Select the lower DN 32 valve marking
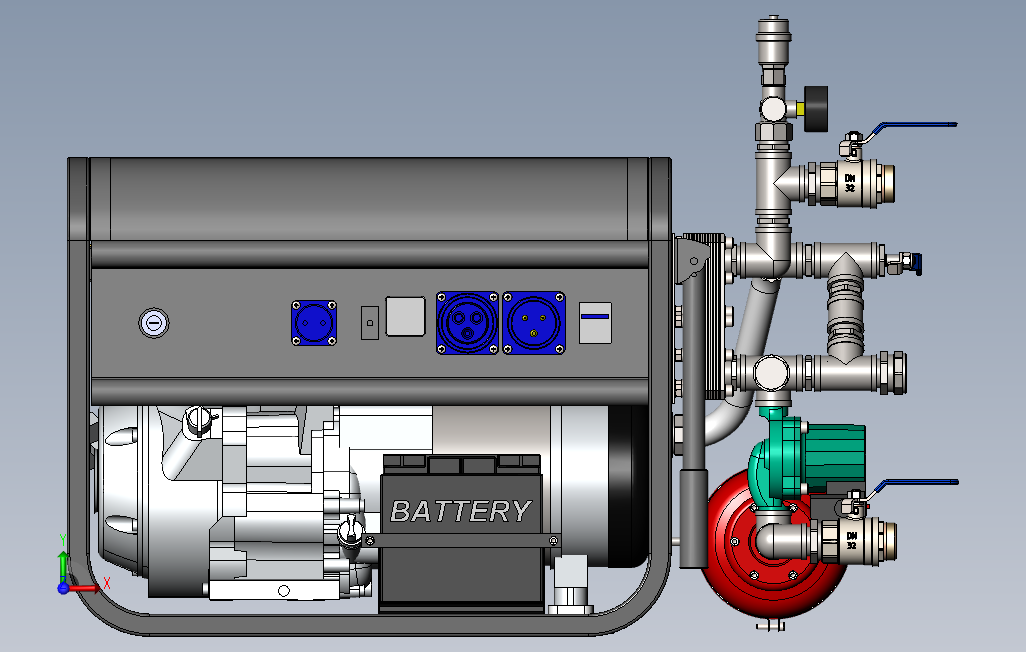Screen dimensions: 1026x652 pyautogui.click(x=851, y=541)
